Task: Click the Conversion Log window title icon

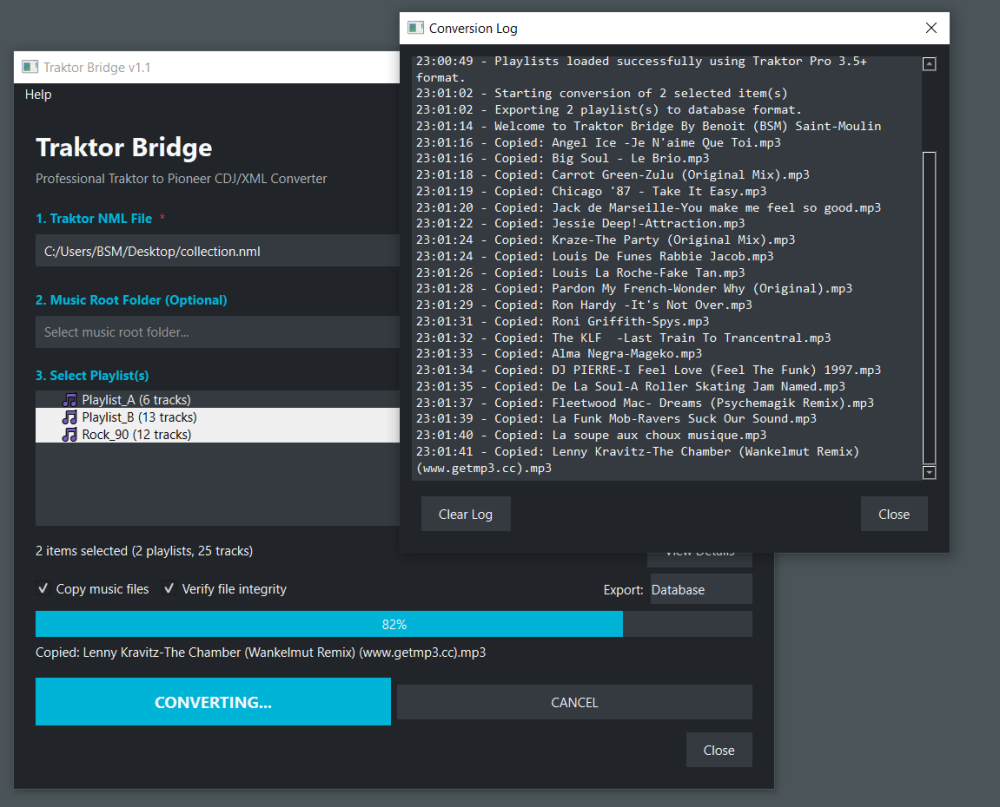Action: click(416, 28)
